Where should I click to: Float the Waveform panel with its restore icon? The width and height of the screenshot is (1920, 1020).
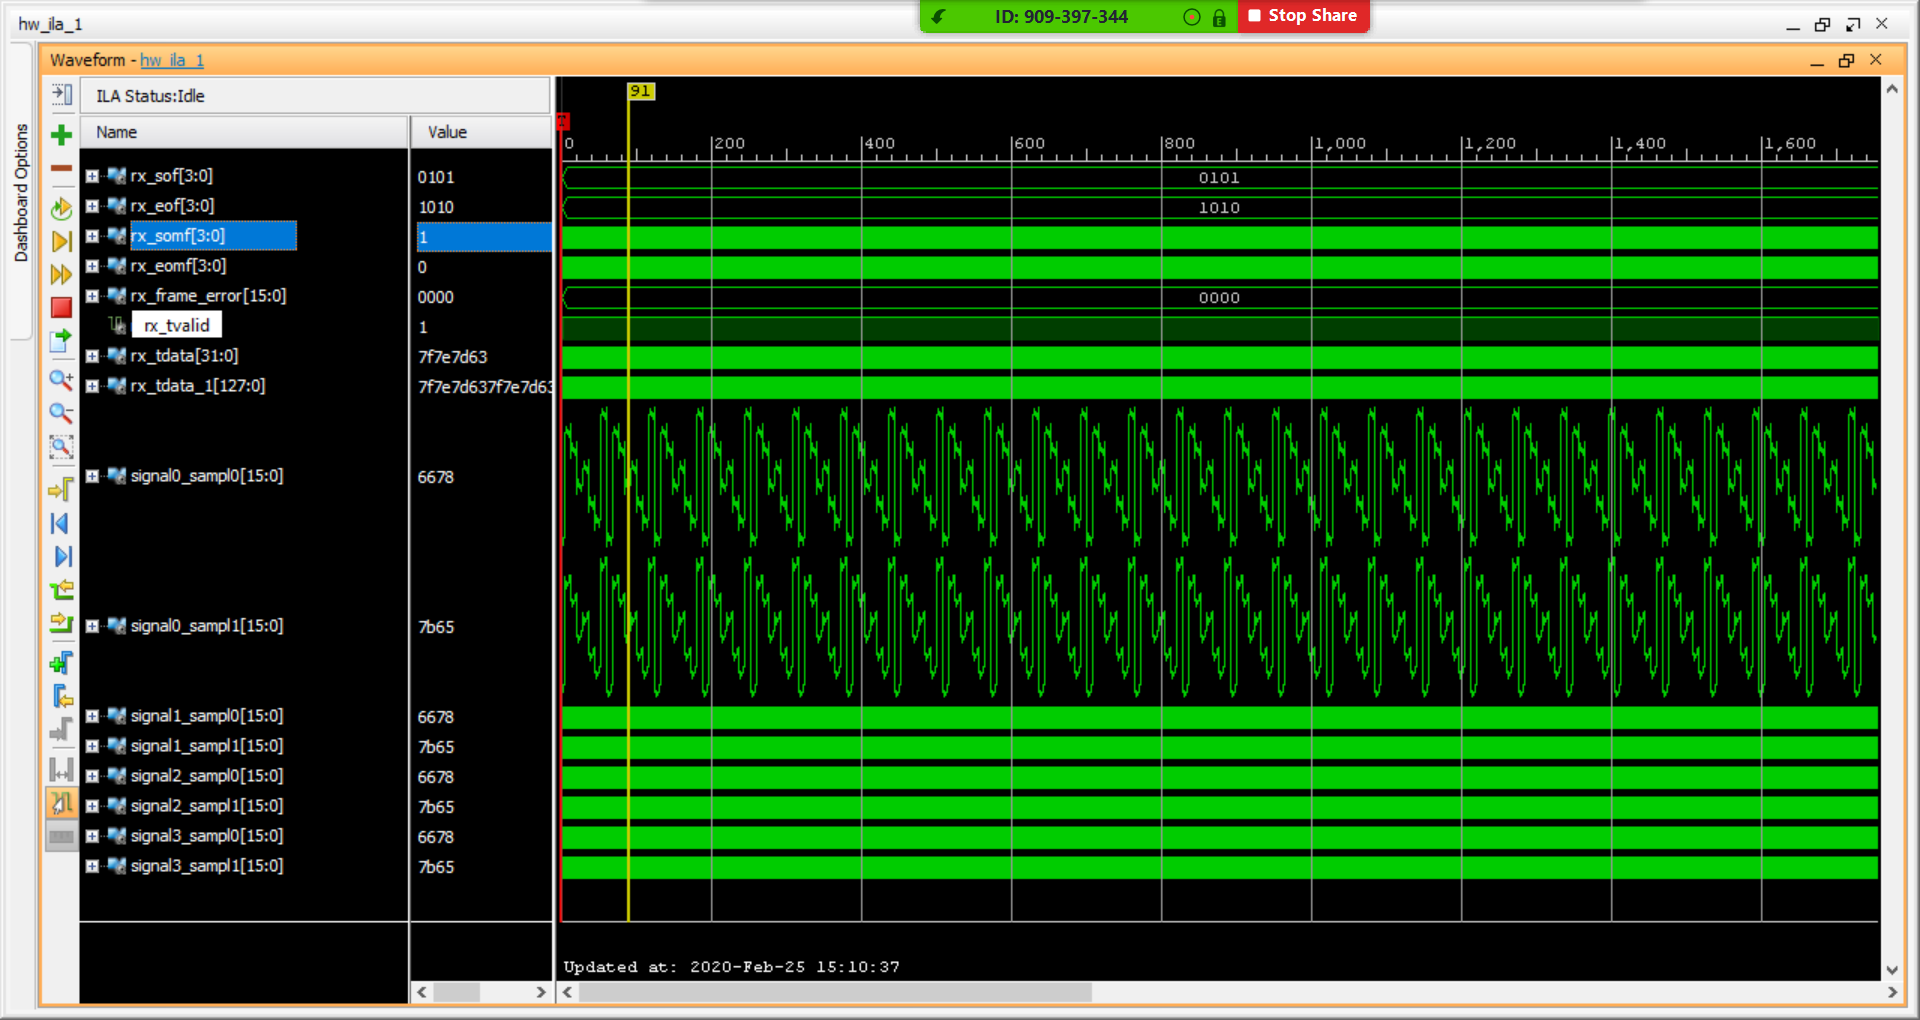tap(1846, 61)
